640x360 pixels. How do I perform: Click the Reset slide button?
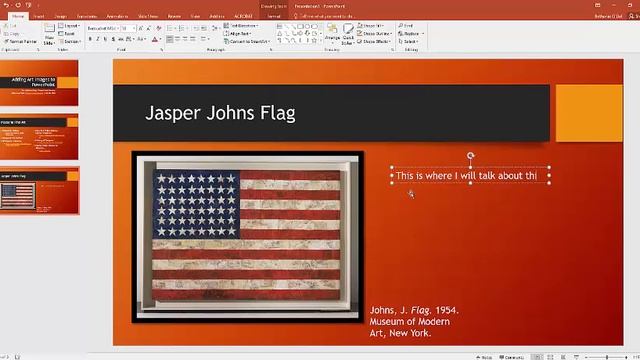coord(67,33)
